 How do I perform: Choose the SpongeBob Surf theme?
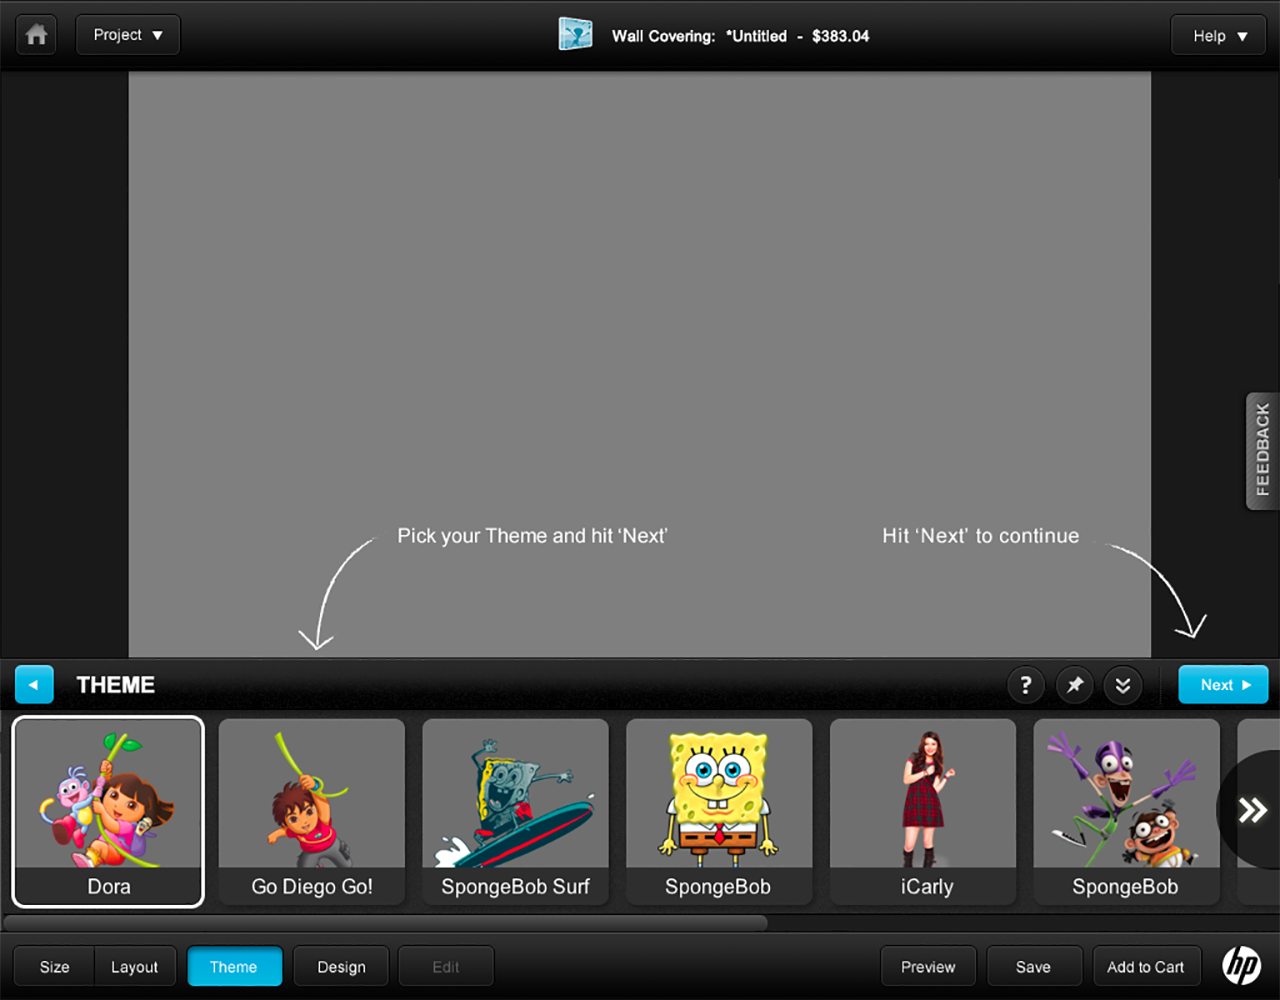click(516, 812)
